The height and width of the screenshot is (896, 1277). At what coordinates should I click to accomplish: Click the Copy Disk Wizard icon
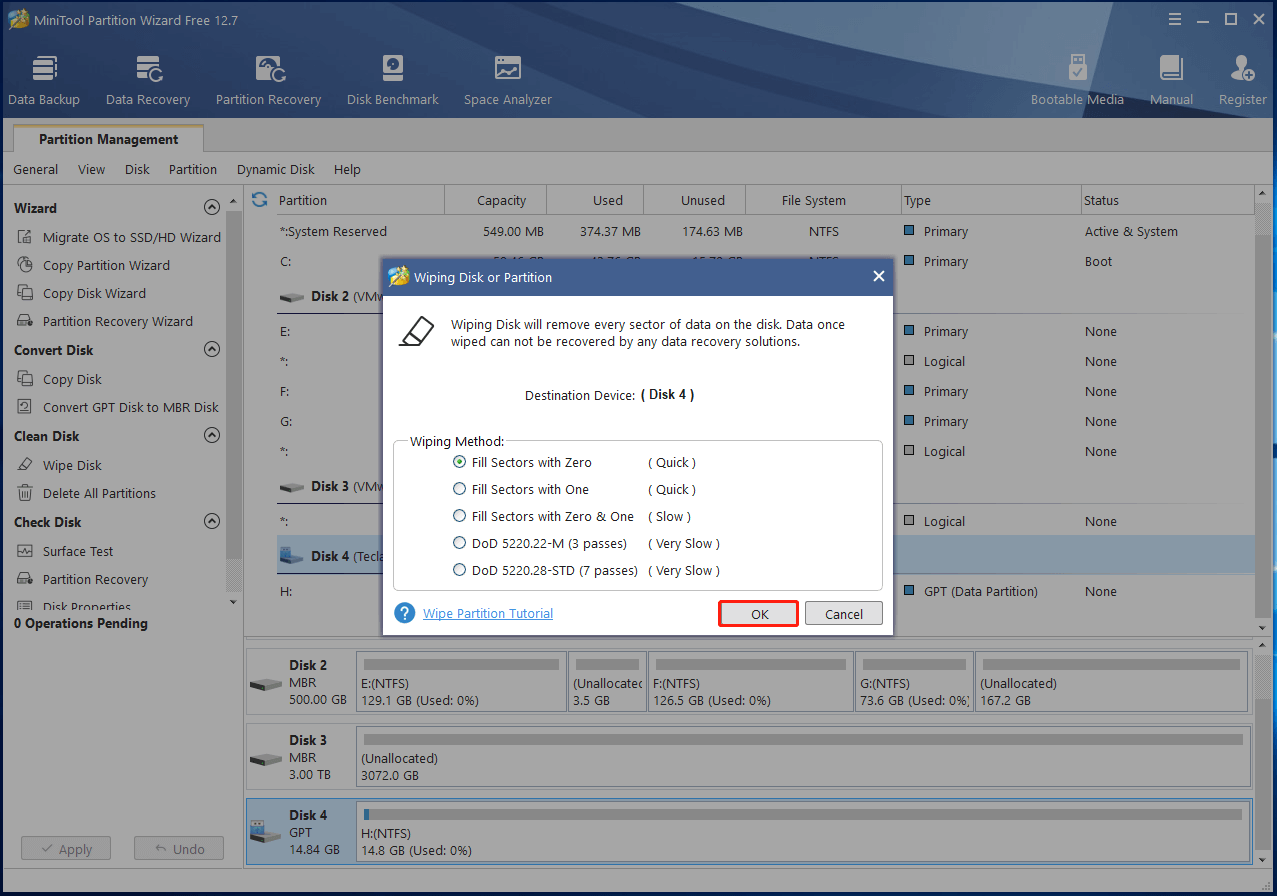click(x=25, y=293)
